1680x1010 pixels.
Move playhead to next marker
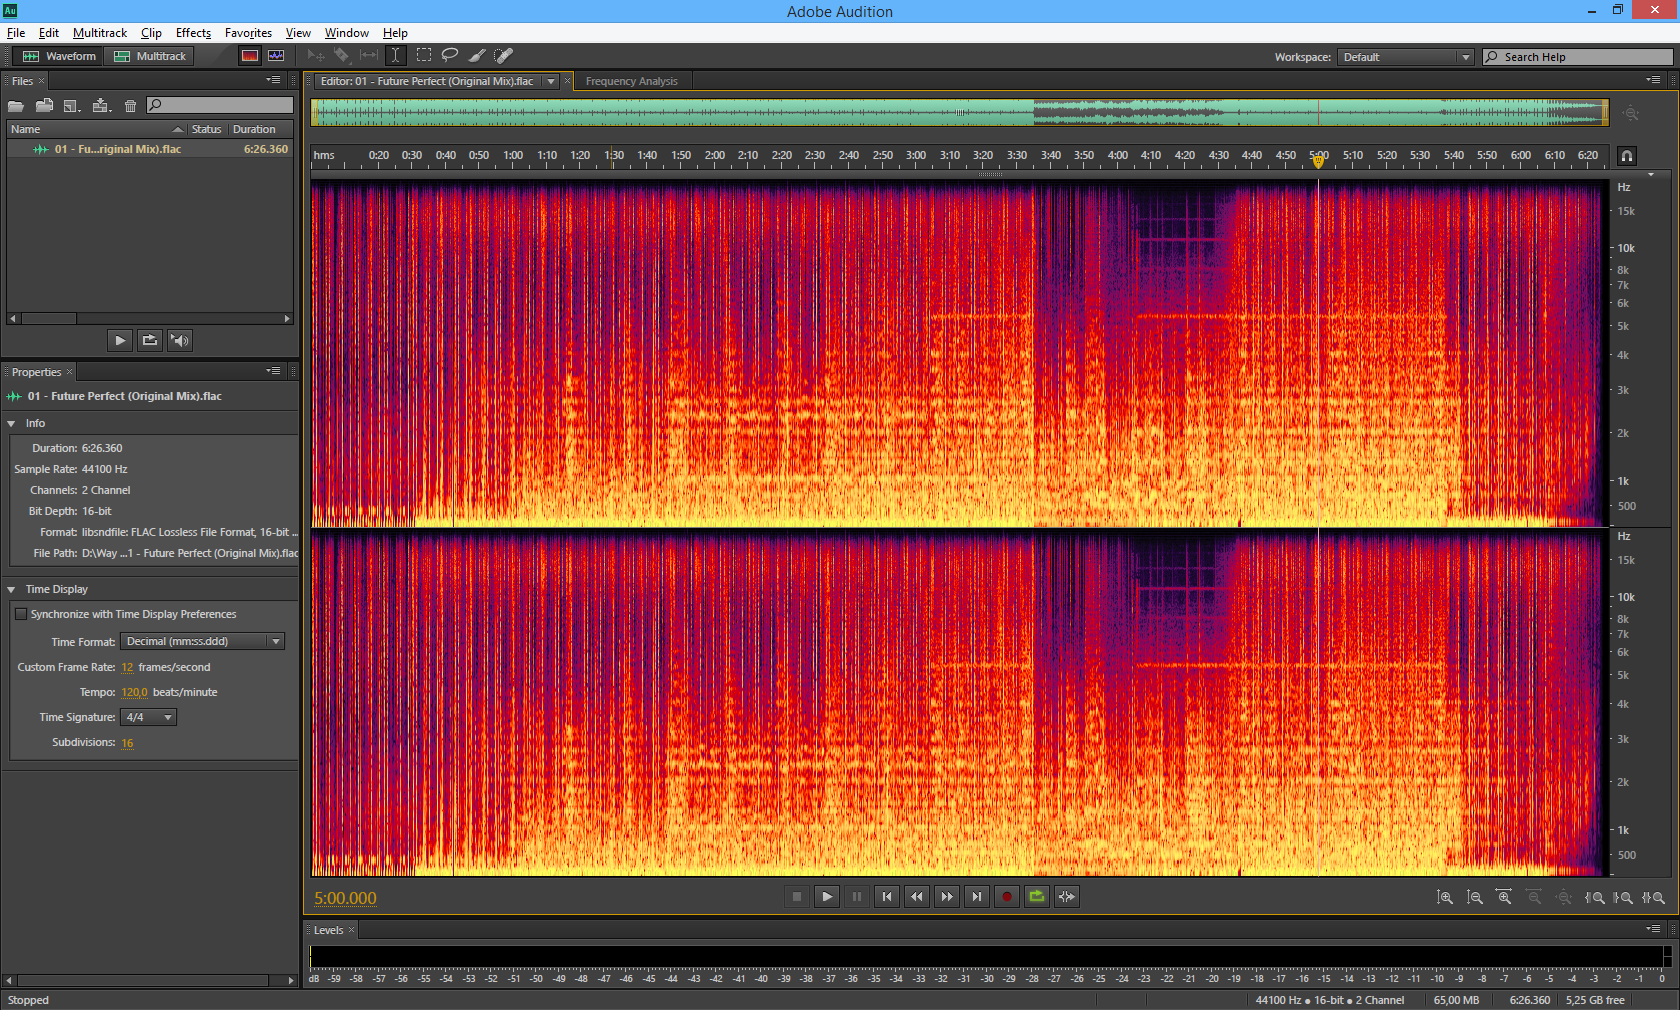coord(977,897)
